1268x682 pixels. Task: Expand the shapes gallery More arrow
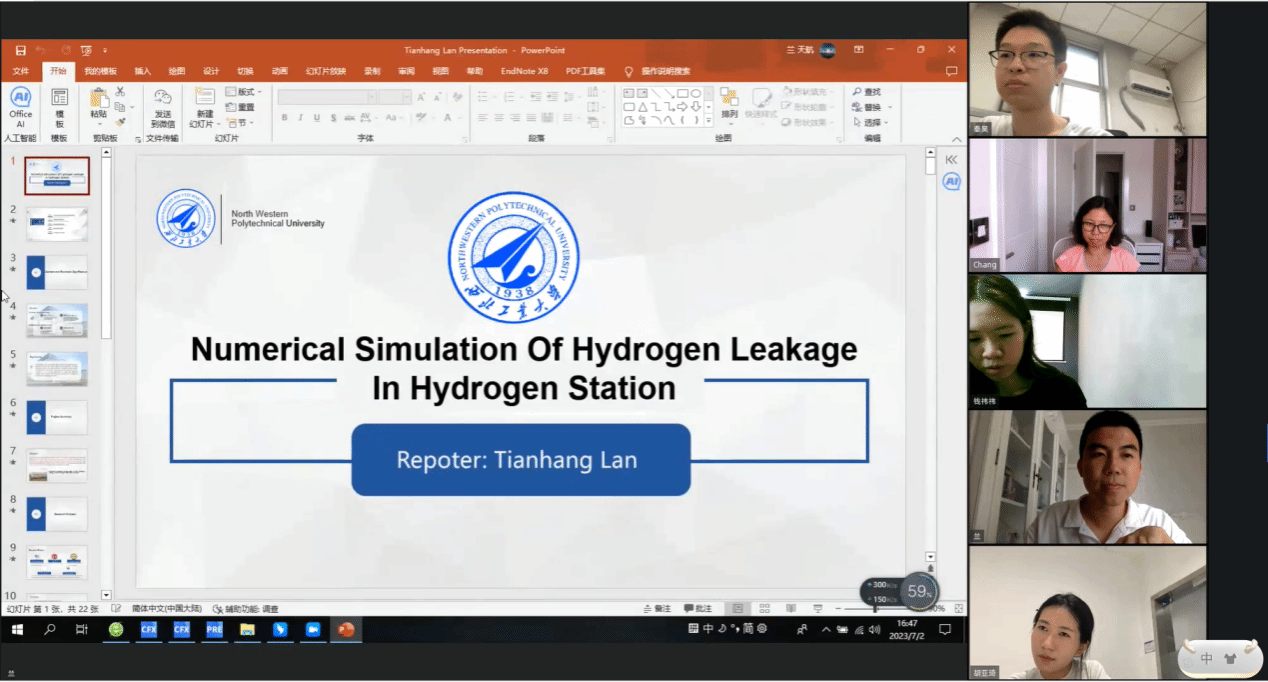[x=709, y=121]
